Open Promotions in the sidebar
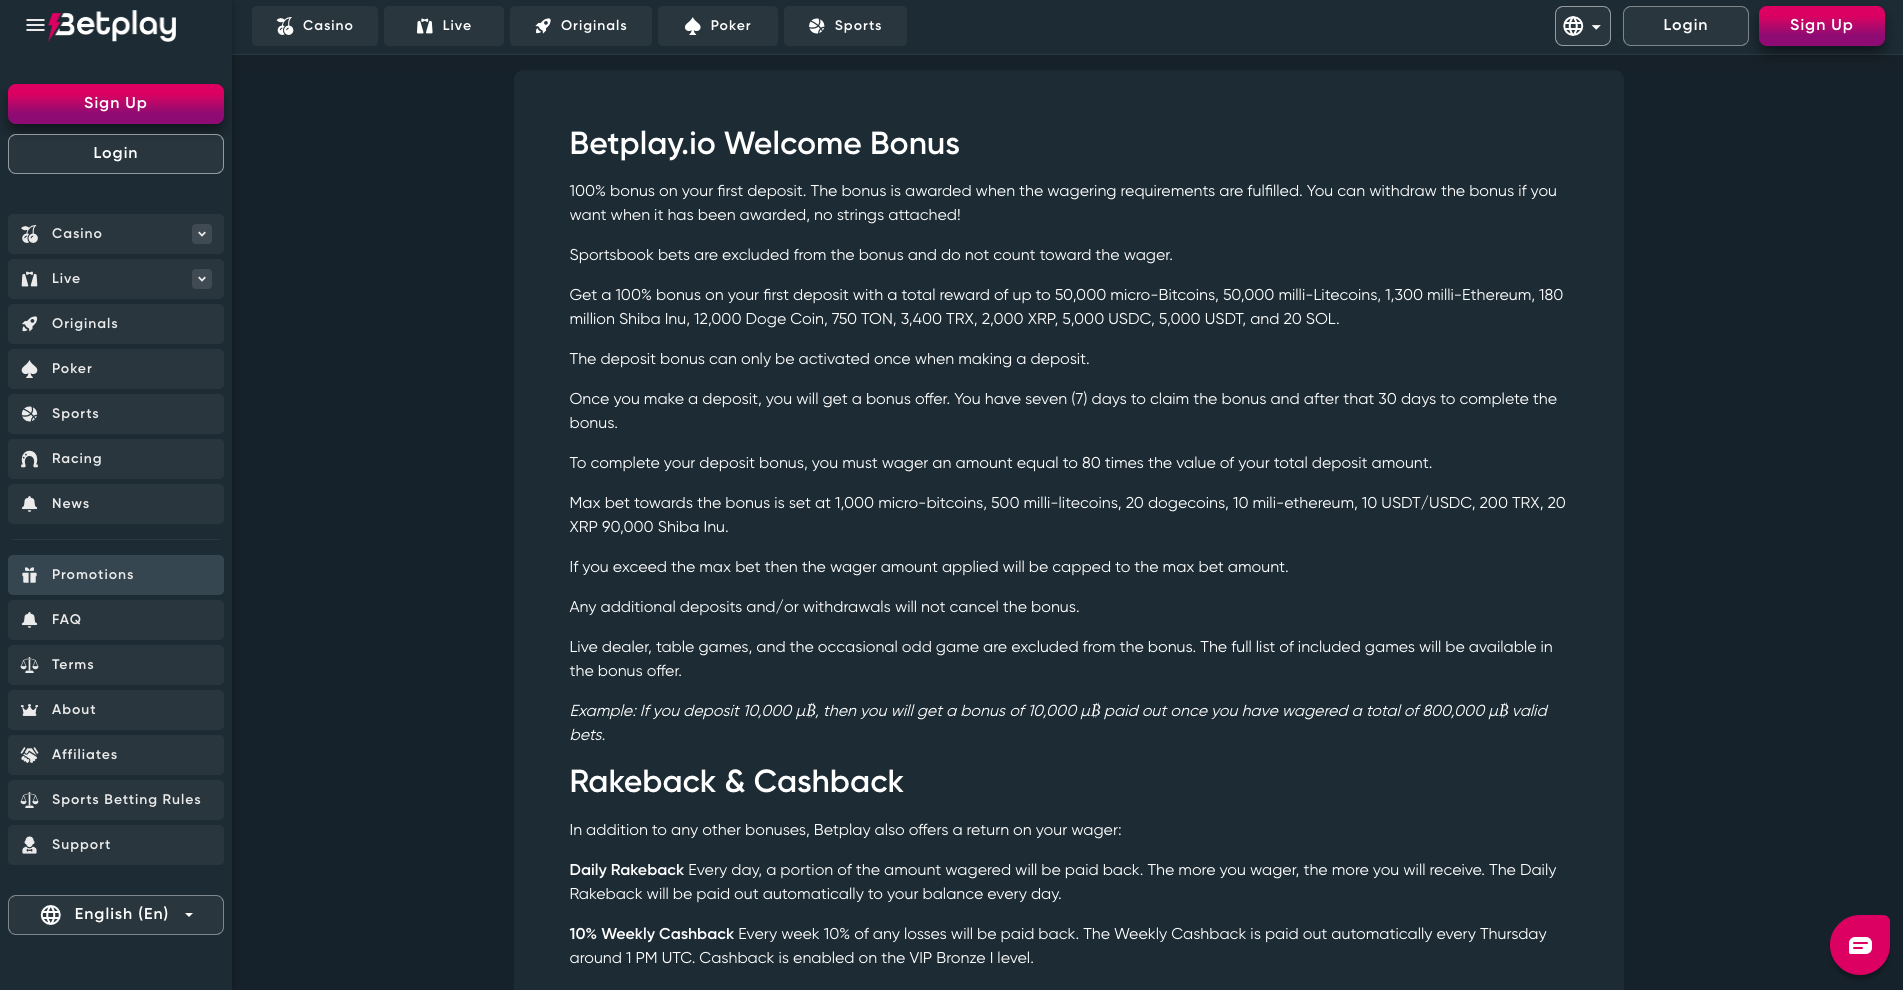Image resolution: width=1903 pixels, height=990 pixels. pyautogui.click(x=116, y=575)
